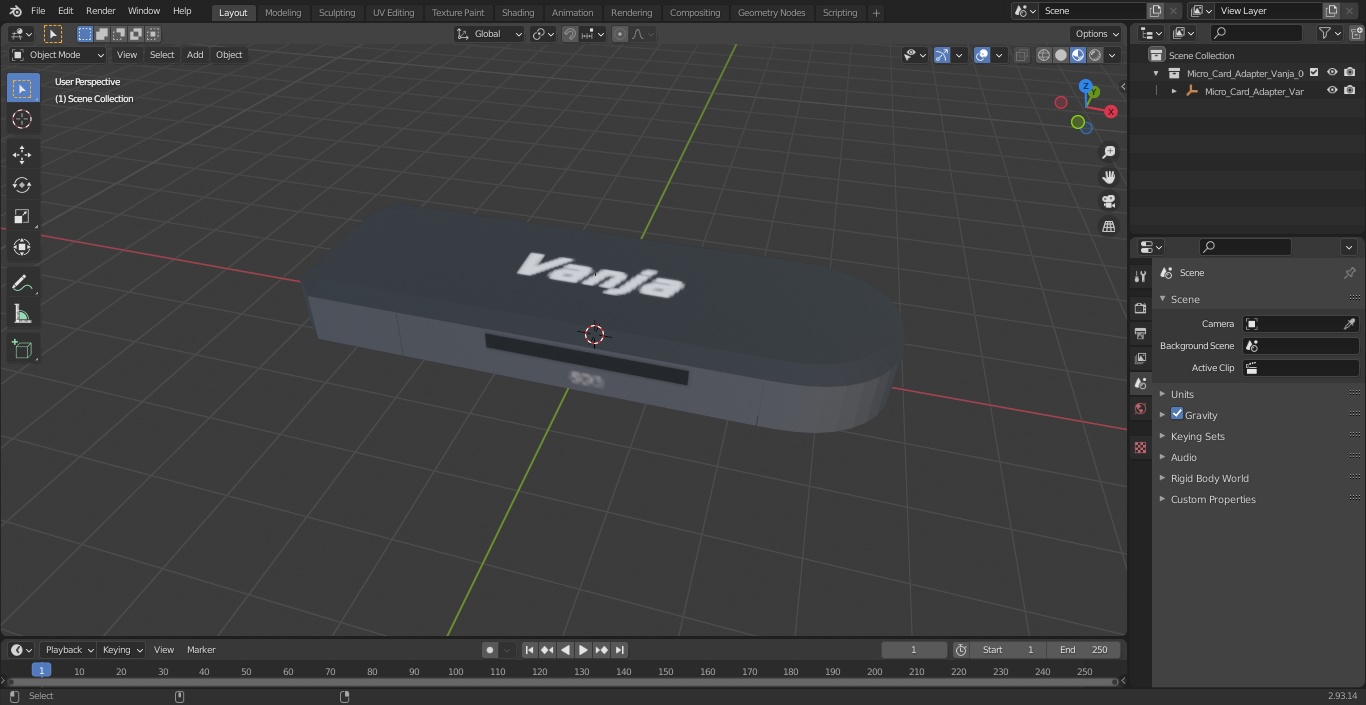1366x705 pixels.
Task: Click the X axis on navigation gizmo
Action: tap(1110, 112)
